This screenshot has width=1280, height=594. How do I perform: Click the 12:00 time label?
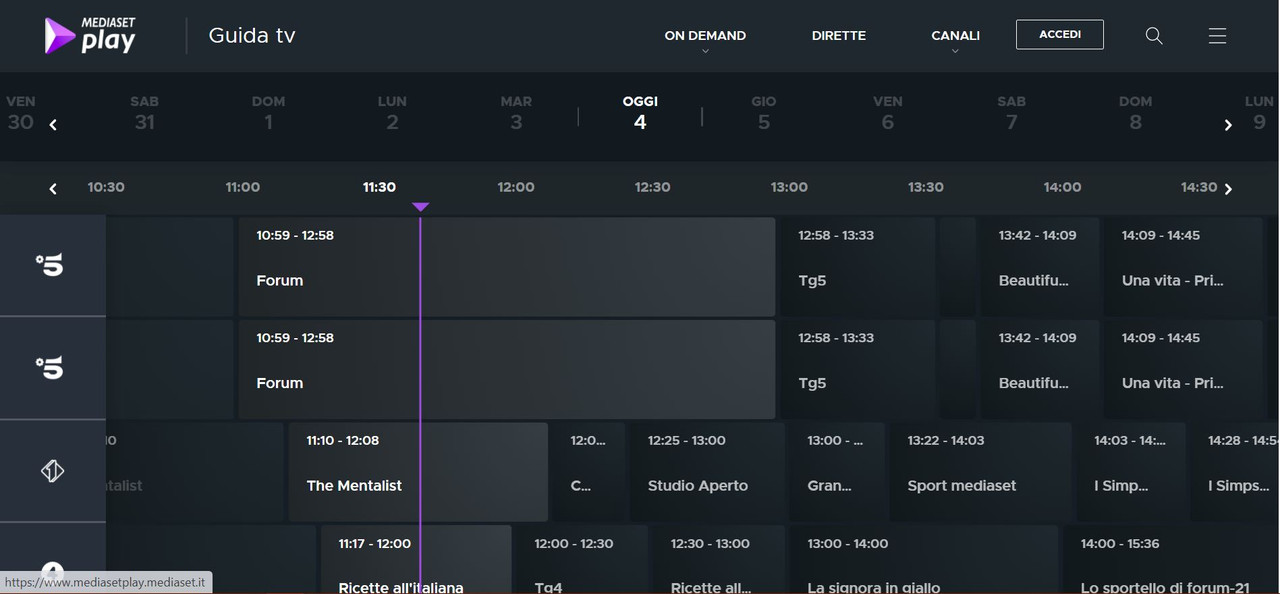[516, 187]
